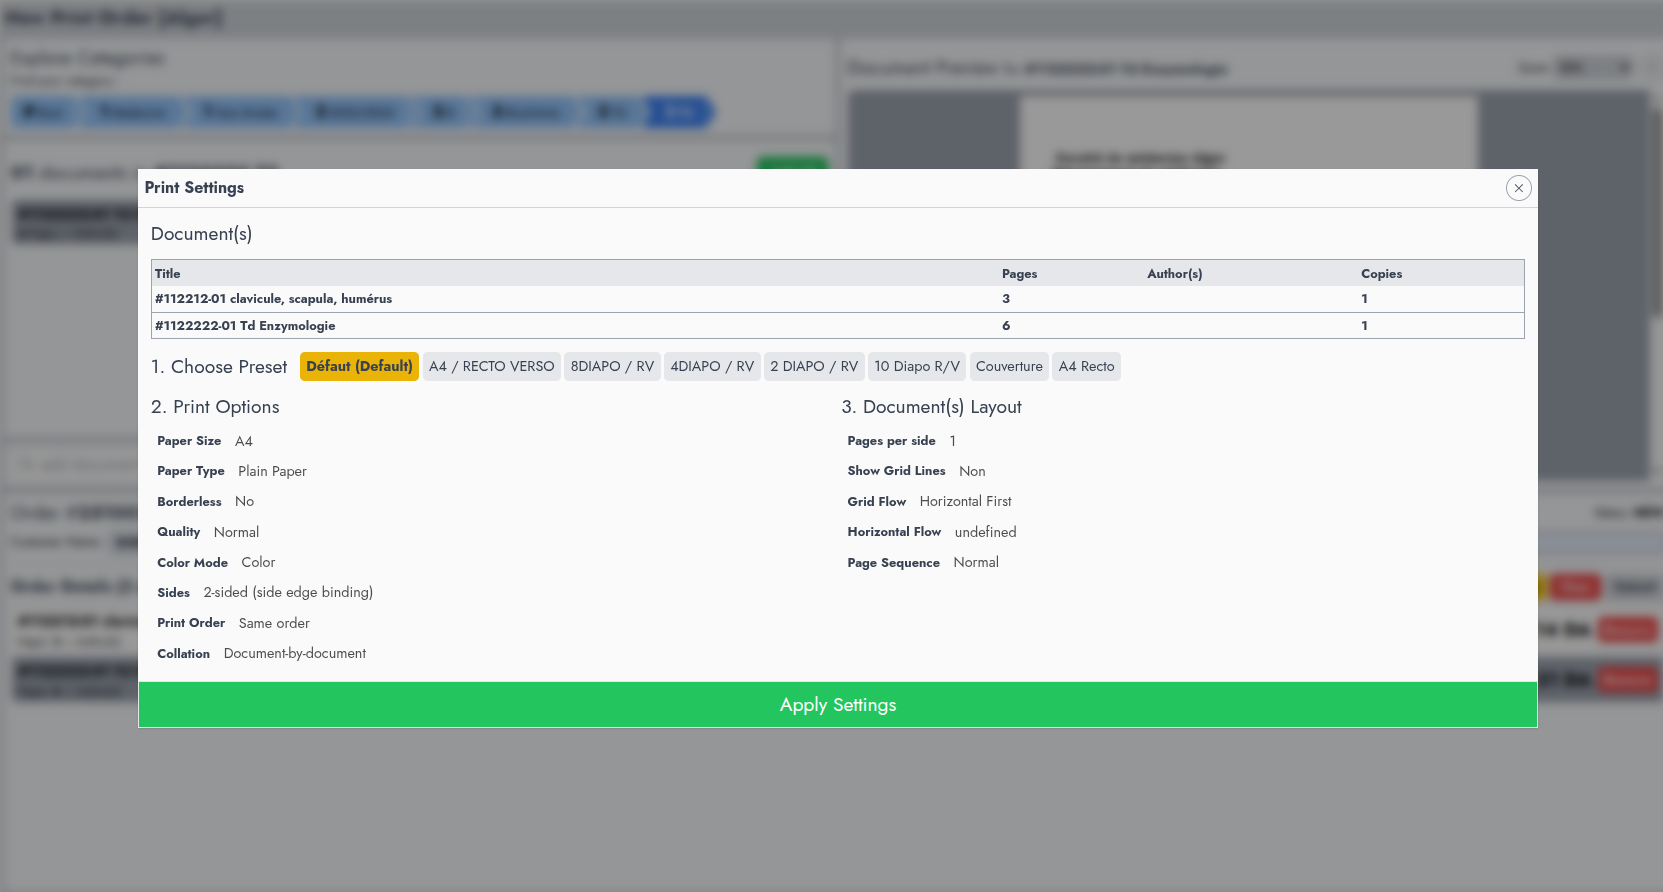The image size is (1663, 892).
Task: Click the Page Sequence value 'Normal'
Action: [976, 562]
